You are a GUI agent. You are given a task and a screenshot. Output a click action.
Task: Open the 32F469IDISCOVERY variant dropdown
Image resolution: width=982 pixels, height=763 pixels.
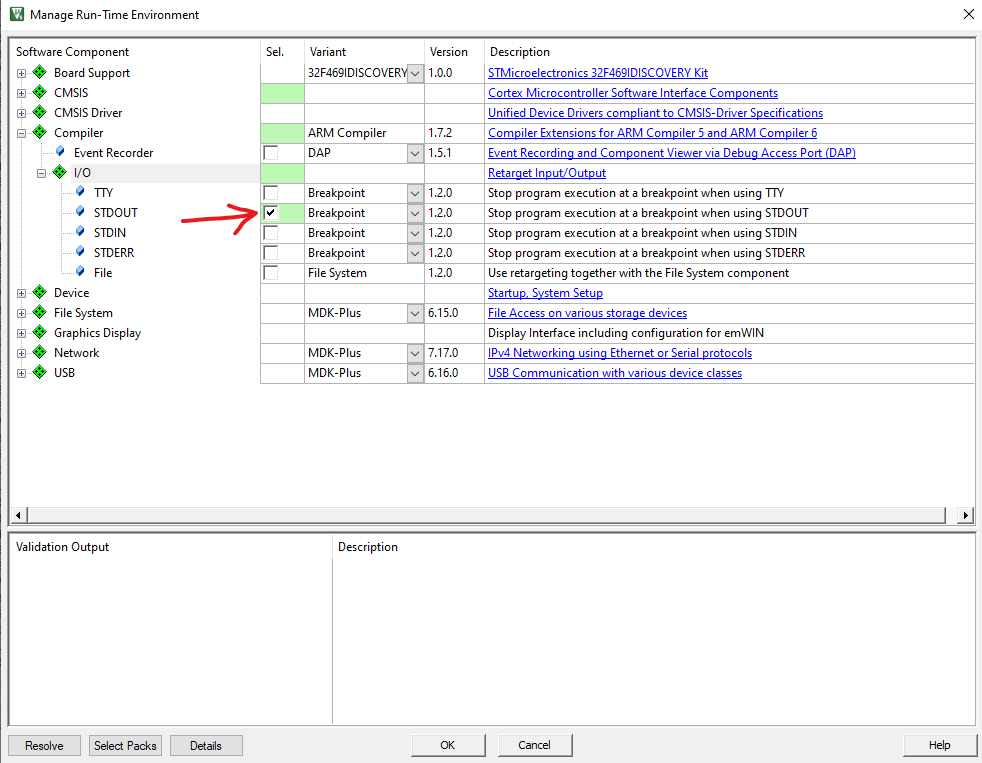pyautogui.click(x=415, y=73)
